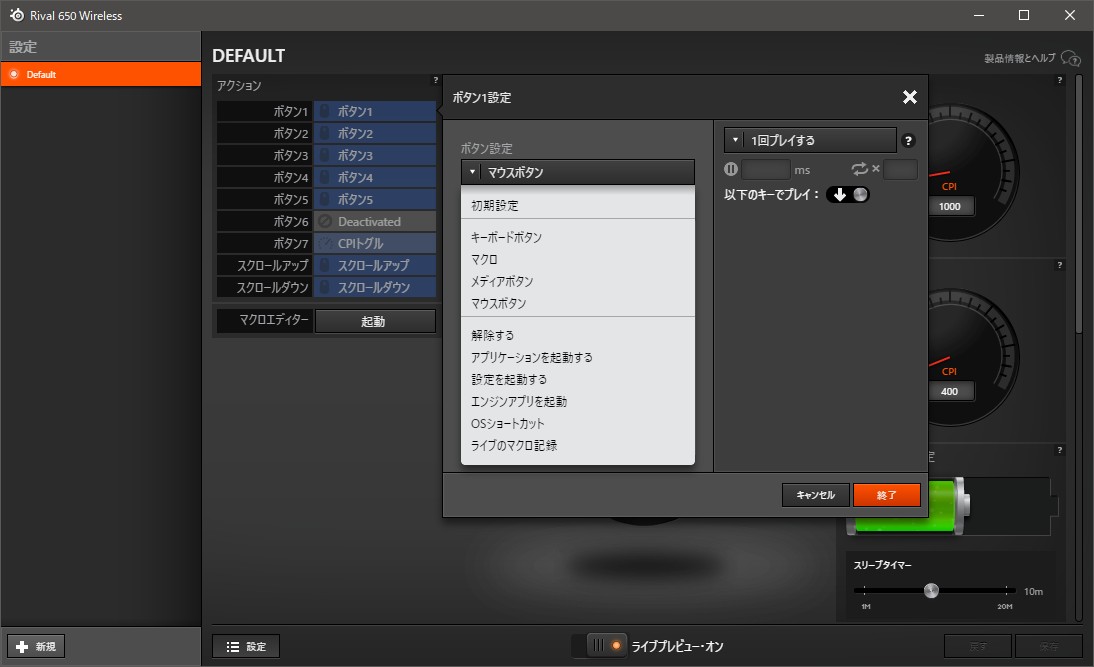Click the help mark above the CPI 1000 gauge
Screen dimensions: 1094x667
pos(1059,80)
